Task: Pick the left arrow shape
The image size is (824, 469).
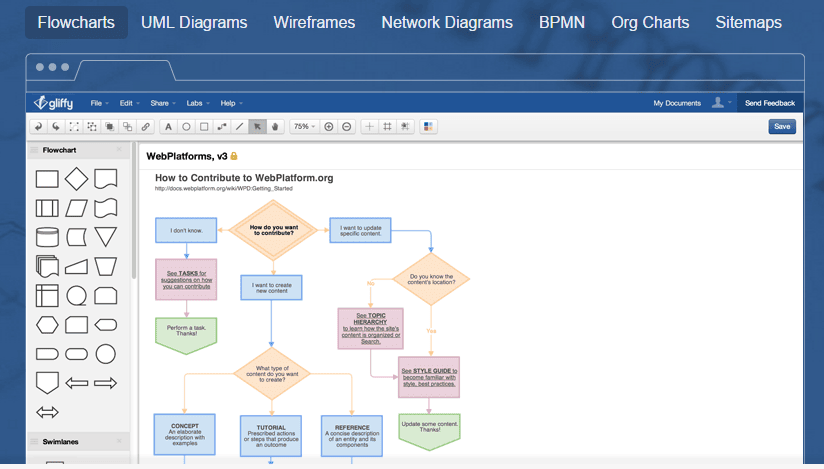Action: pos(76,383)
